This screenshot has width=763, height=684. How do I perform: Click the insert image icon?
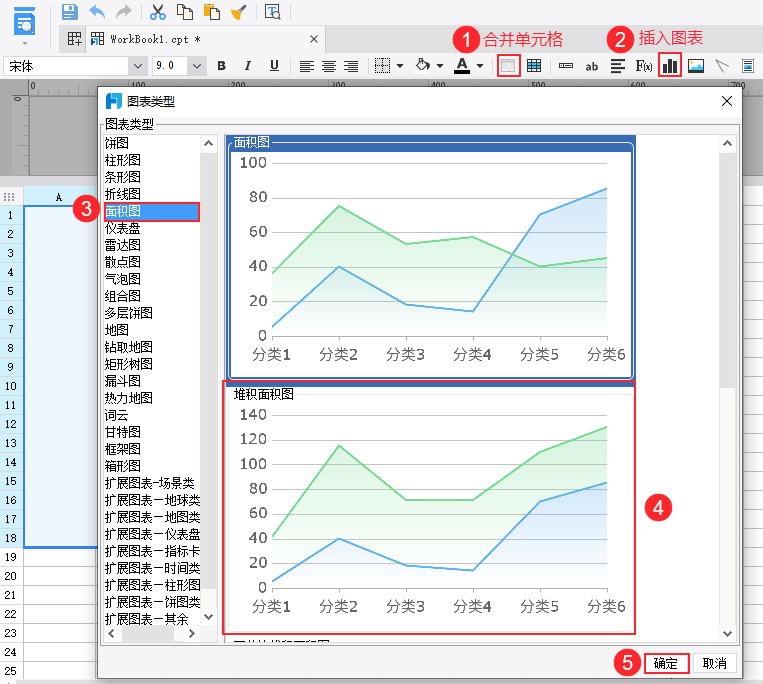tap(696, 66)
